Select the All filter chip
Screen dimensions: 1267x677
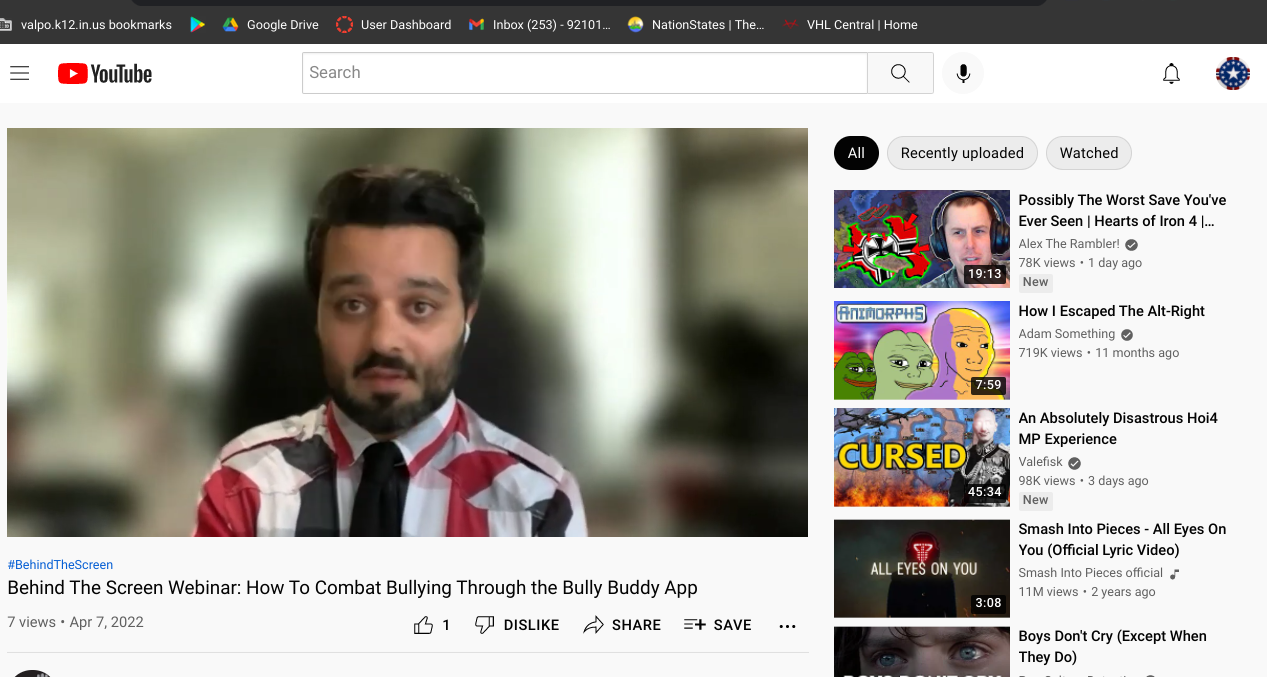(x=856, y=153)
